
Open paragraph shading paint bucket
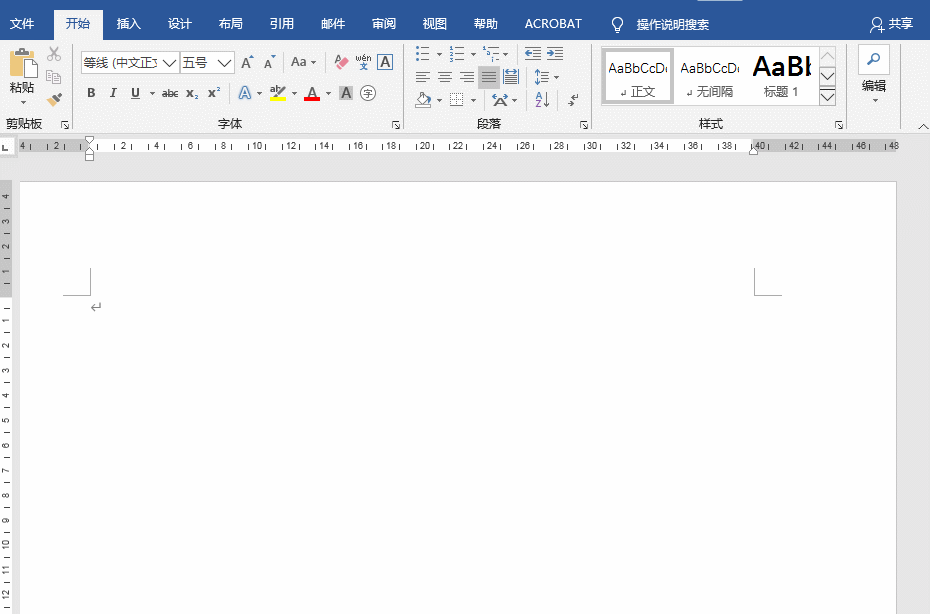coord(423,100)
